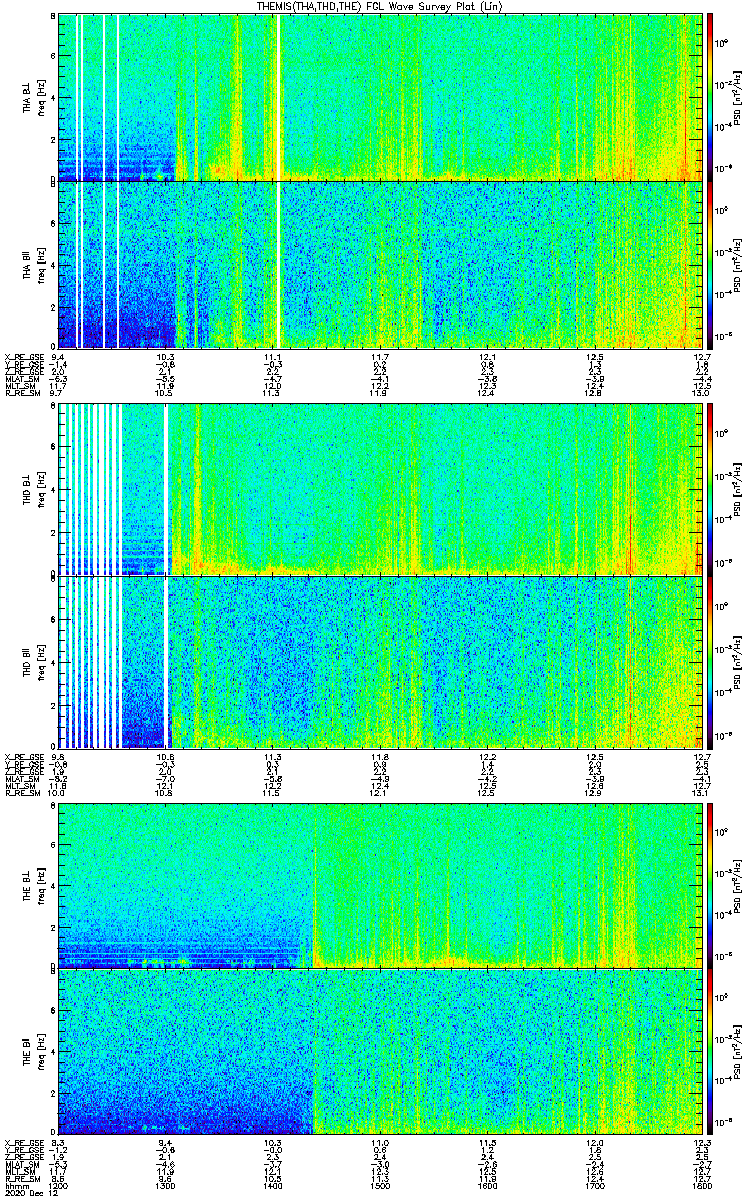This screenshot has width=750, height=1200.
Task: Click THE X_RE_GSE value 11.0
Action: coord(379,1141)
